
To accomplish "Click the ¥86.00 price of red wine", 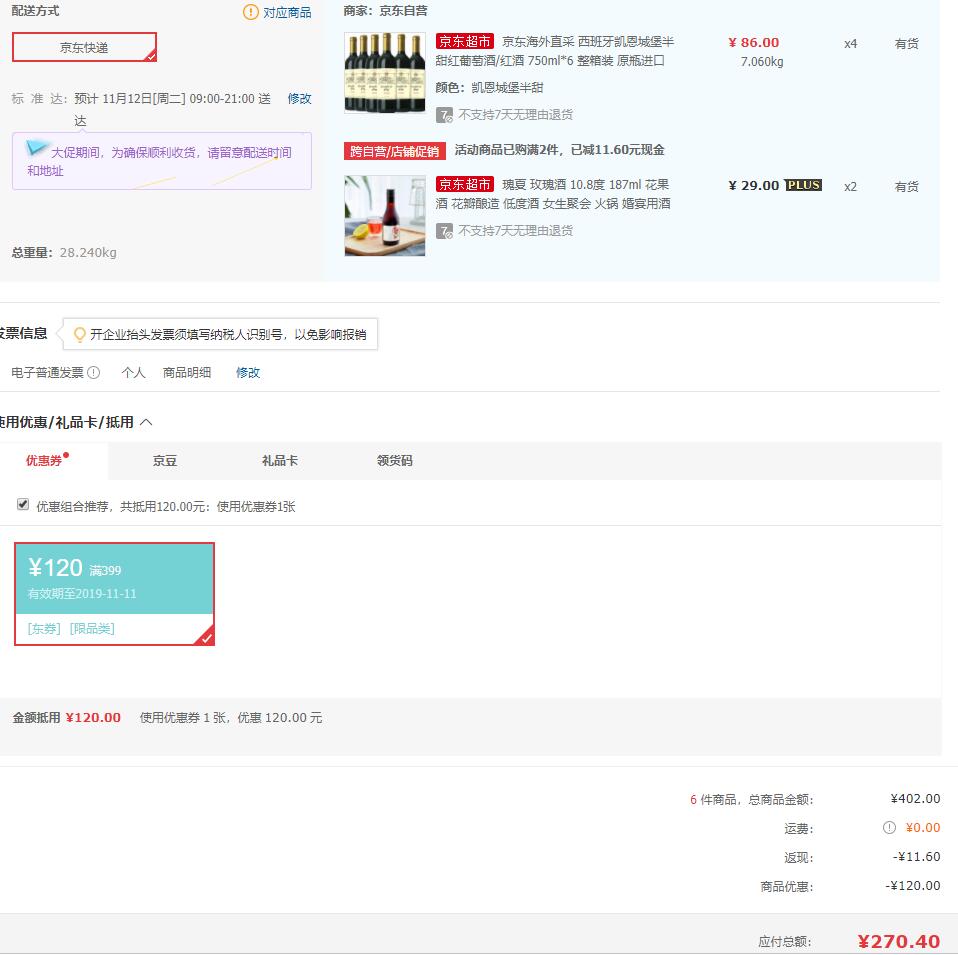I will (x=753, y=42).
